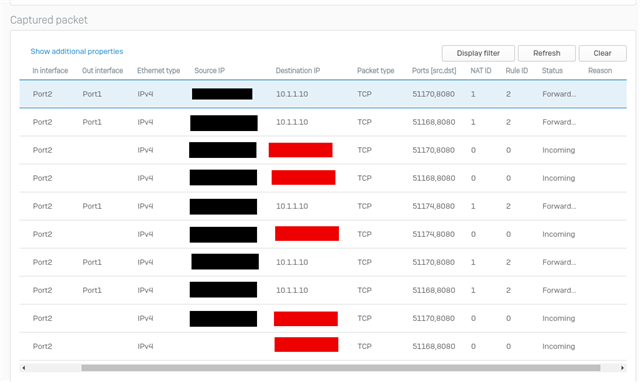Click the Ports [src,dst] column header
This screenshot has width=640, height=382.
pos(434,71)
